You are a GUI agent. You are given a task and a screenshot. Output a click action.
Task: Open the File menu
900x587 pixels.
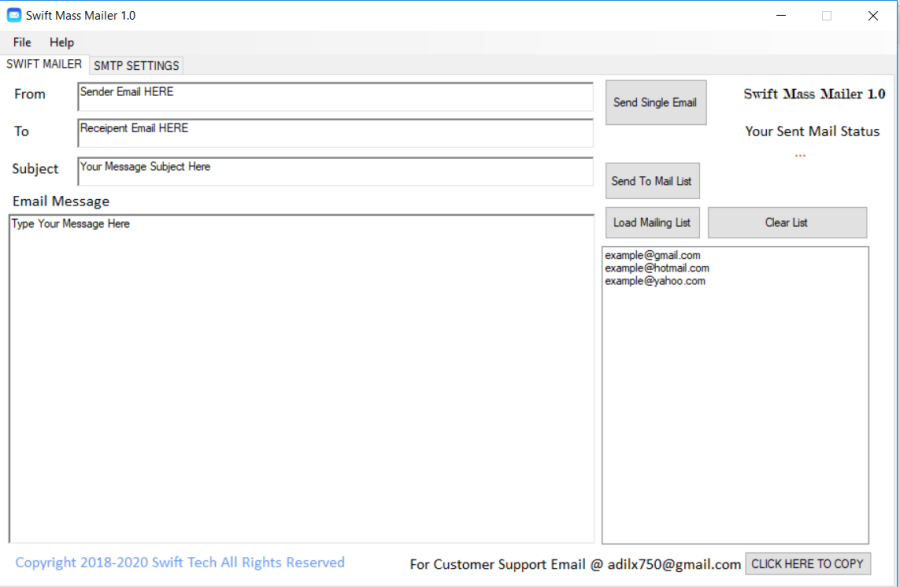pyautogui.click(x=22, y=42)
